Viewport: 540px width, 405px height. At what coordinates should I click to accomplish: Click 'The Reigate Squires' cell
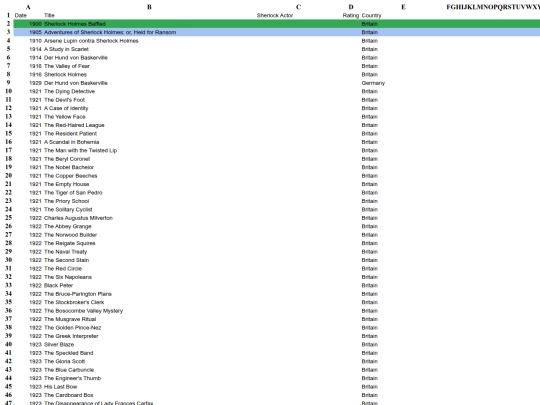(x=70, y=243)
